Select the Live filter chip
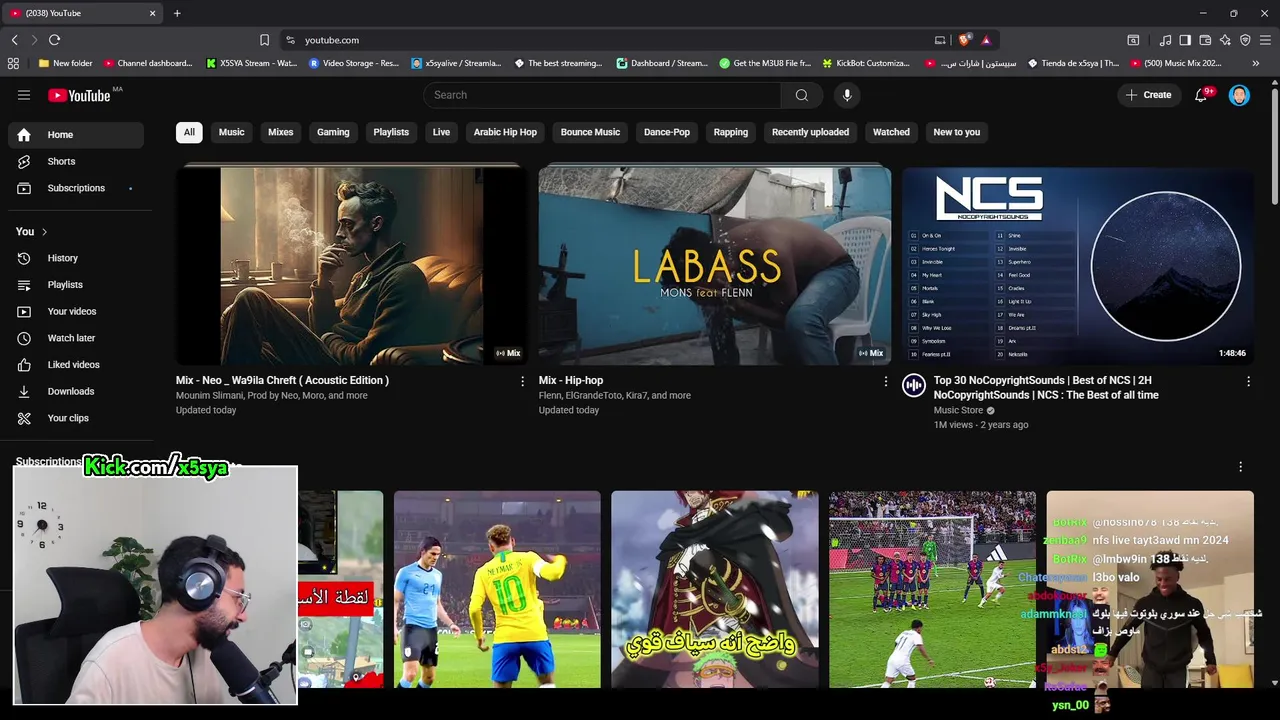The width and height of the screenshot is (1280, 720). (441, 132)
